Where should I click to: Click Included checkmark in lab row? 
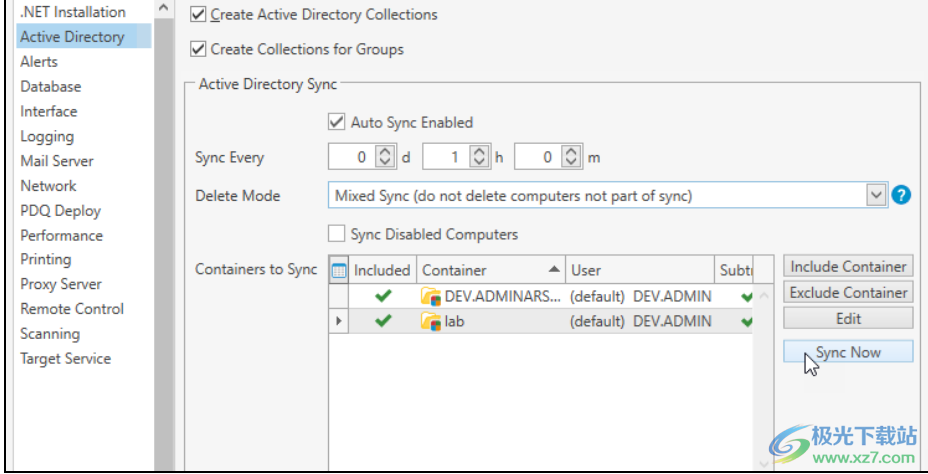(x=384, y=321)
